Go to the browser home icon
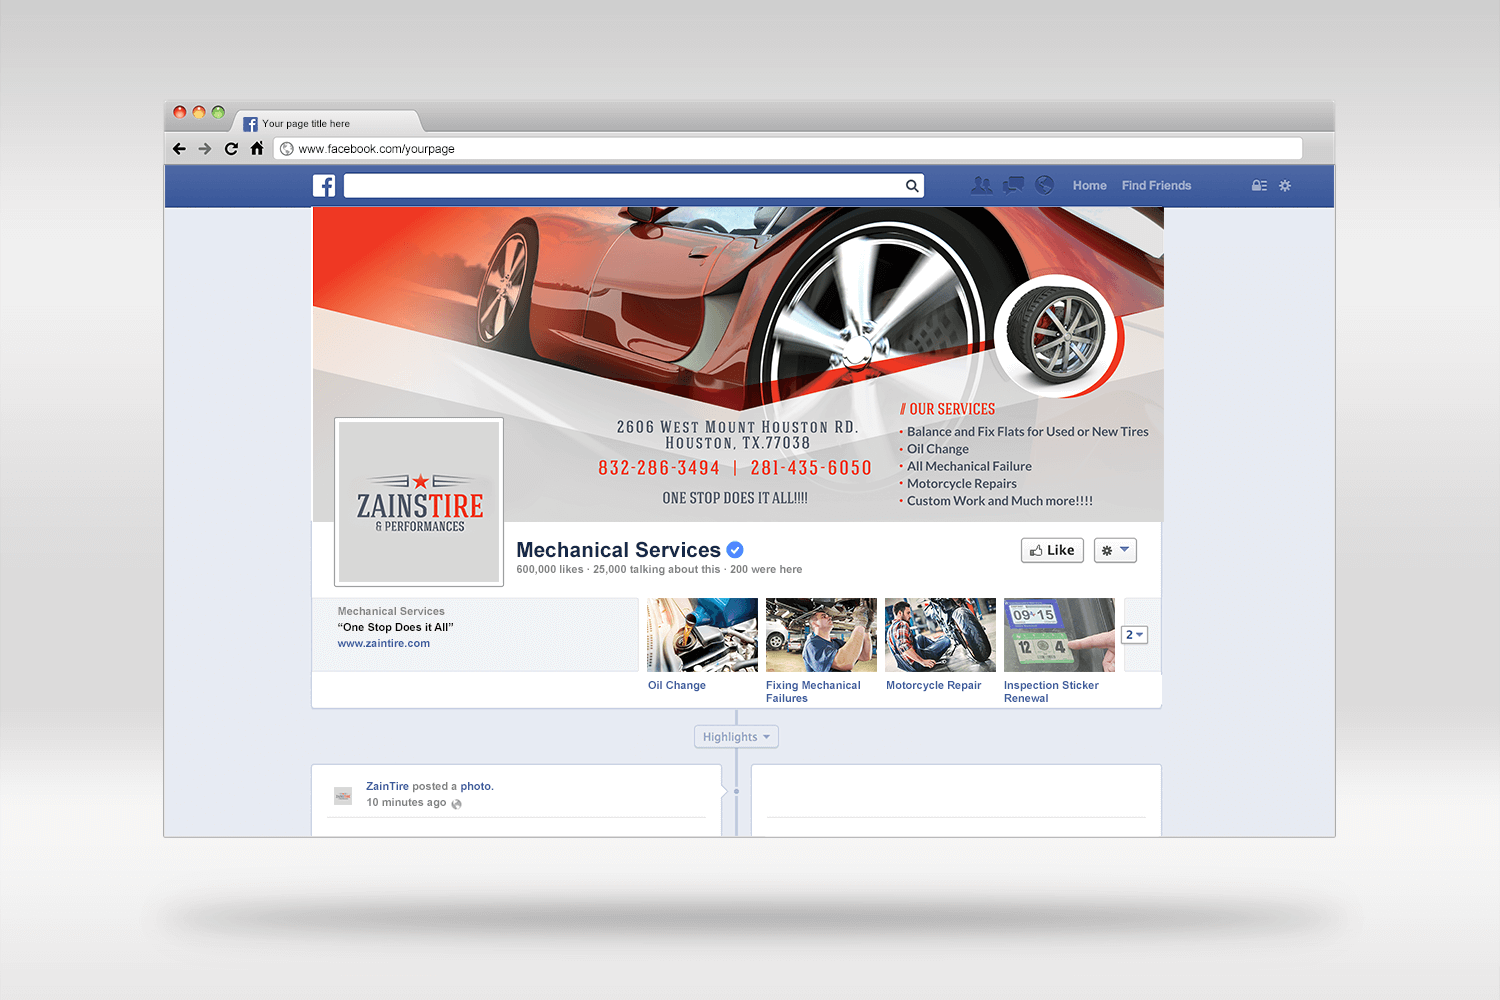This screenshot has height=1000, width=1500. [257, 148]
